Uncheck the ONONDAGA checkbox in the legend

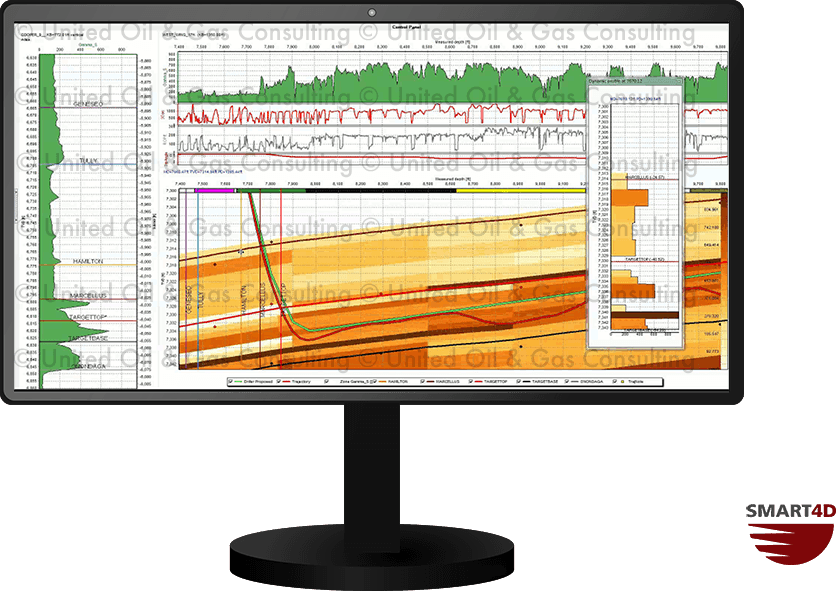tap(567, 383)
